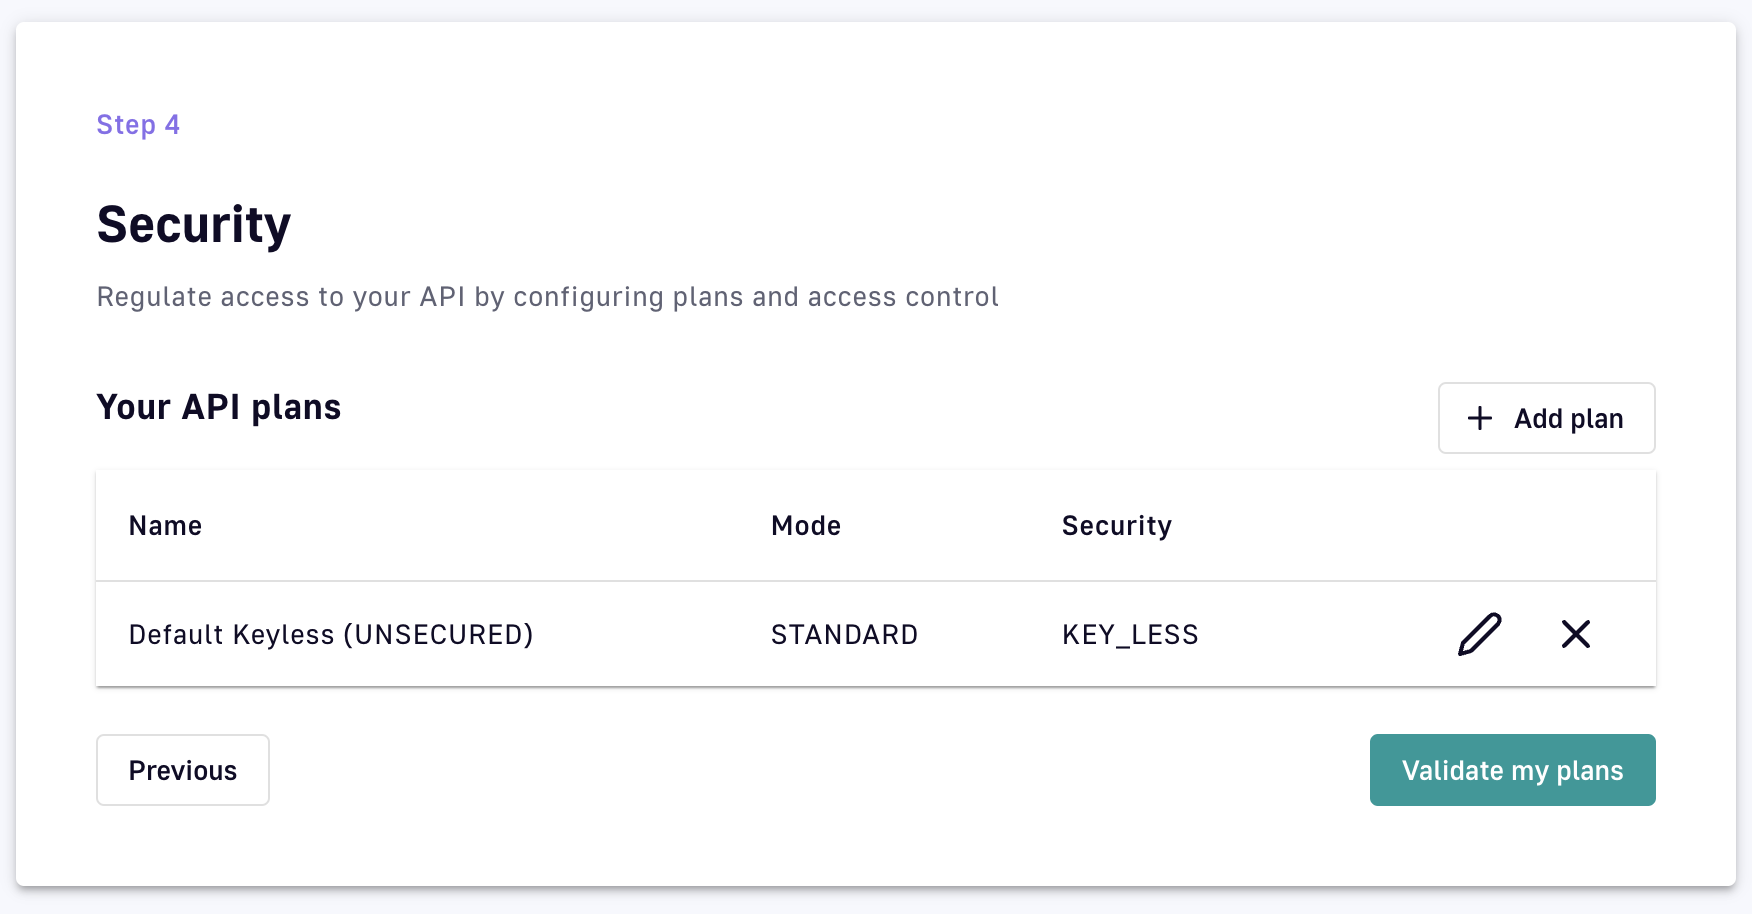Click the word 'plans' in Validate button
The height and width of the screenshot is (914, 1752).
click(x=1589, y=771)
